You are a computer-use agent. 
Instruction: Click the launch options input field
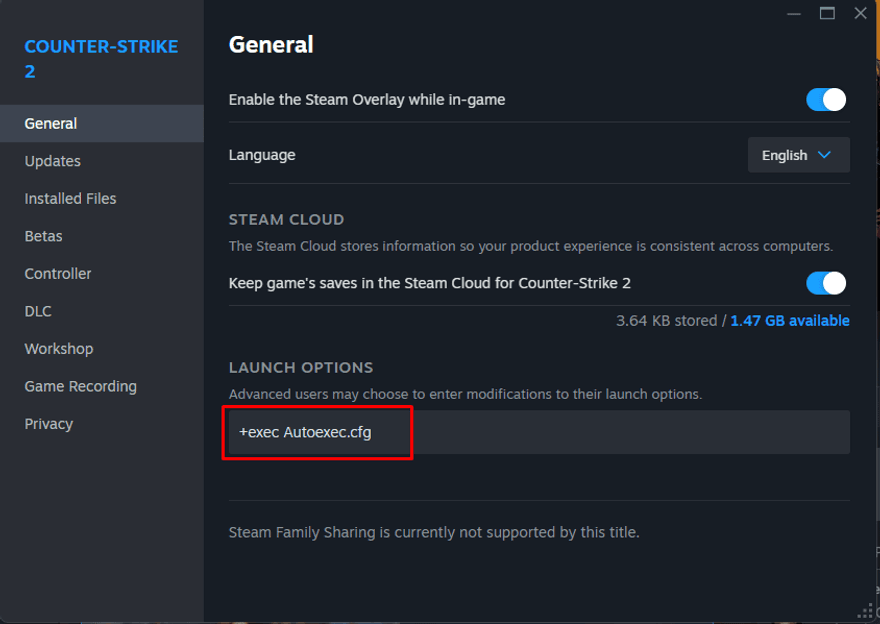click(x=540, y=432)
